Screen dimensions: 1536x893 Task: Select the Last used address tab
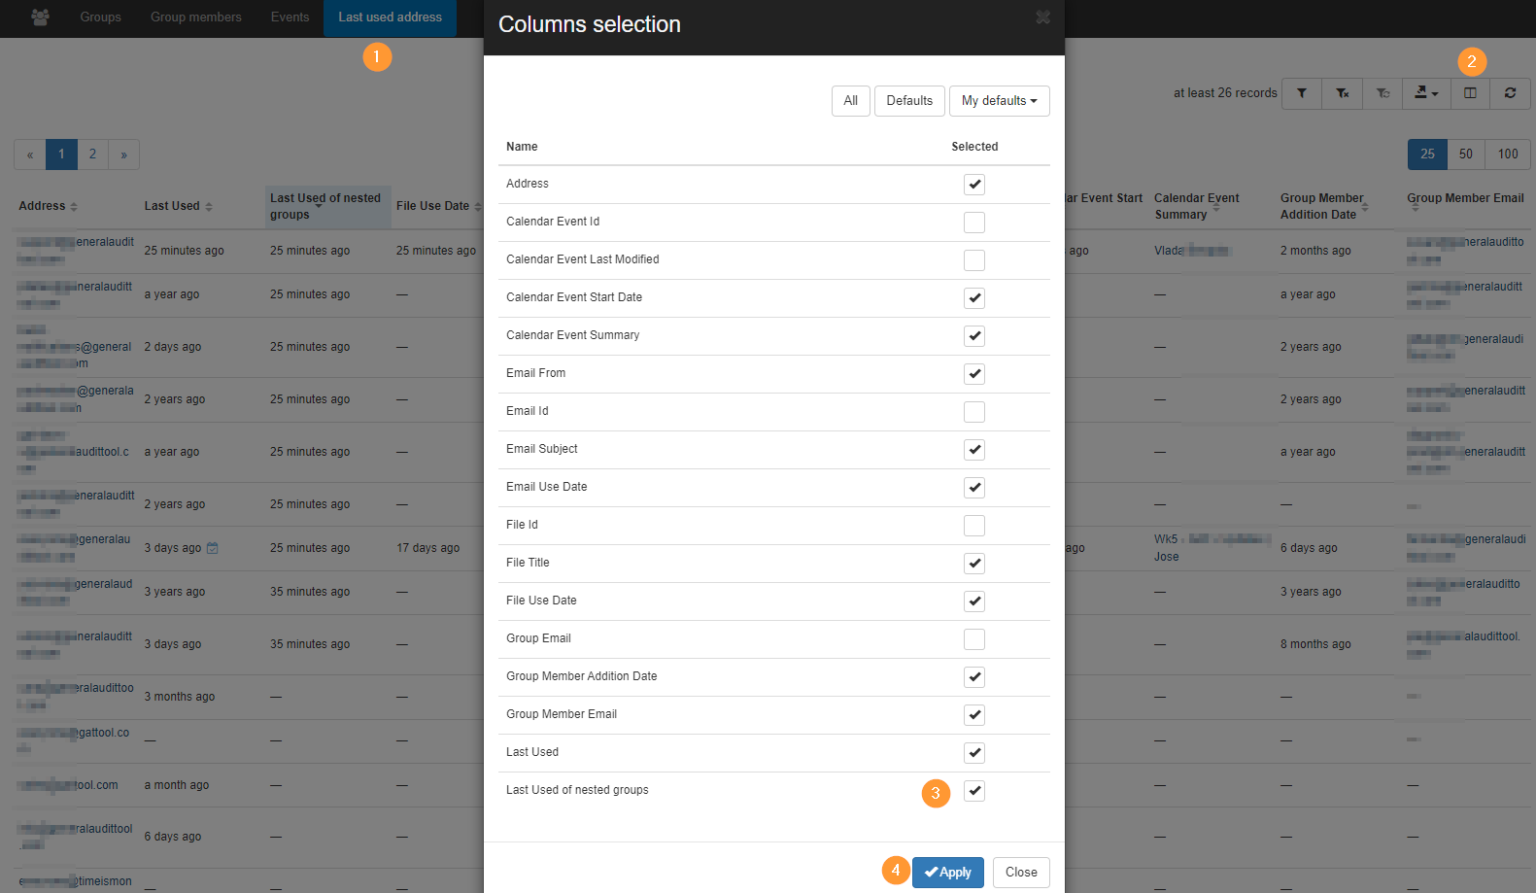pos(390,17)
